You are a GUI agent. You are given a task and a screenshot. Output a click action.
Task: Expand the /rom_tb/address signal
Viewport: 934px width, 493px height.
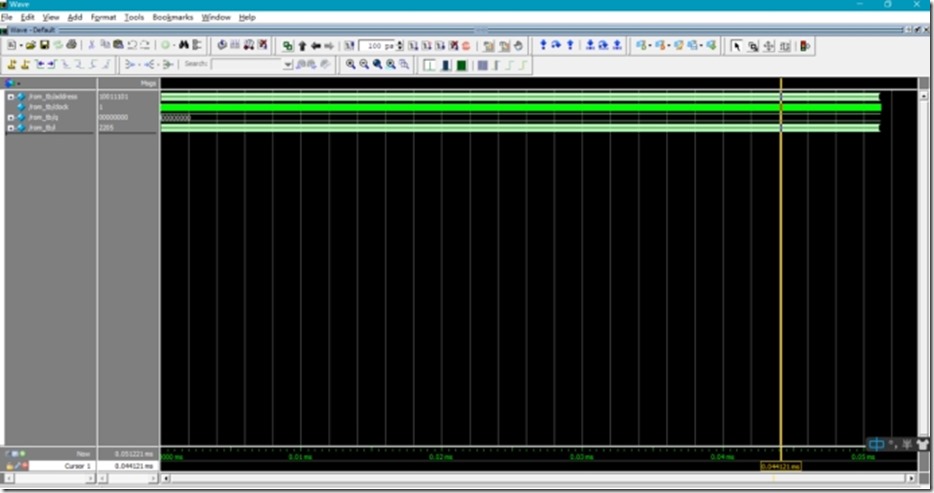click(10, 96)
